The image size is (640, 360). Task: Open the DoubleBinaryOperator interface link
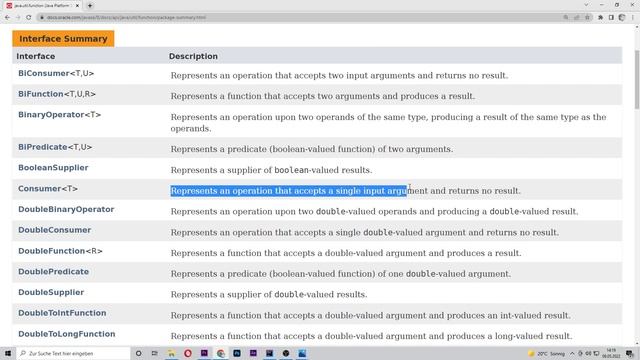tap(66, 209)
